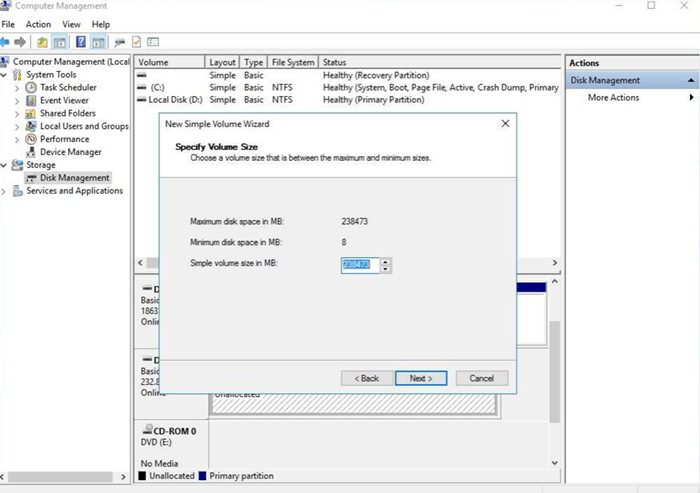
Task: Click the Simple volume size field
Action: tap(359, 265)
